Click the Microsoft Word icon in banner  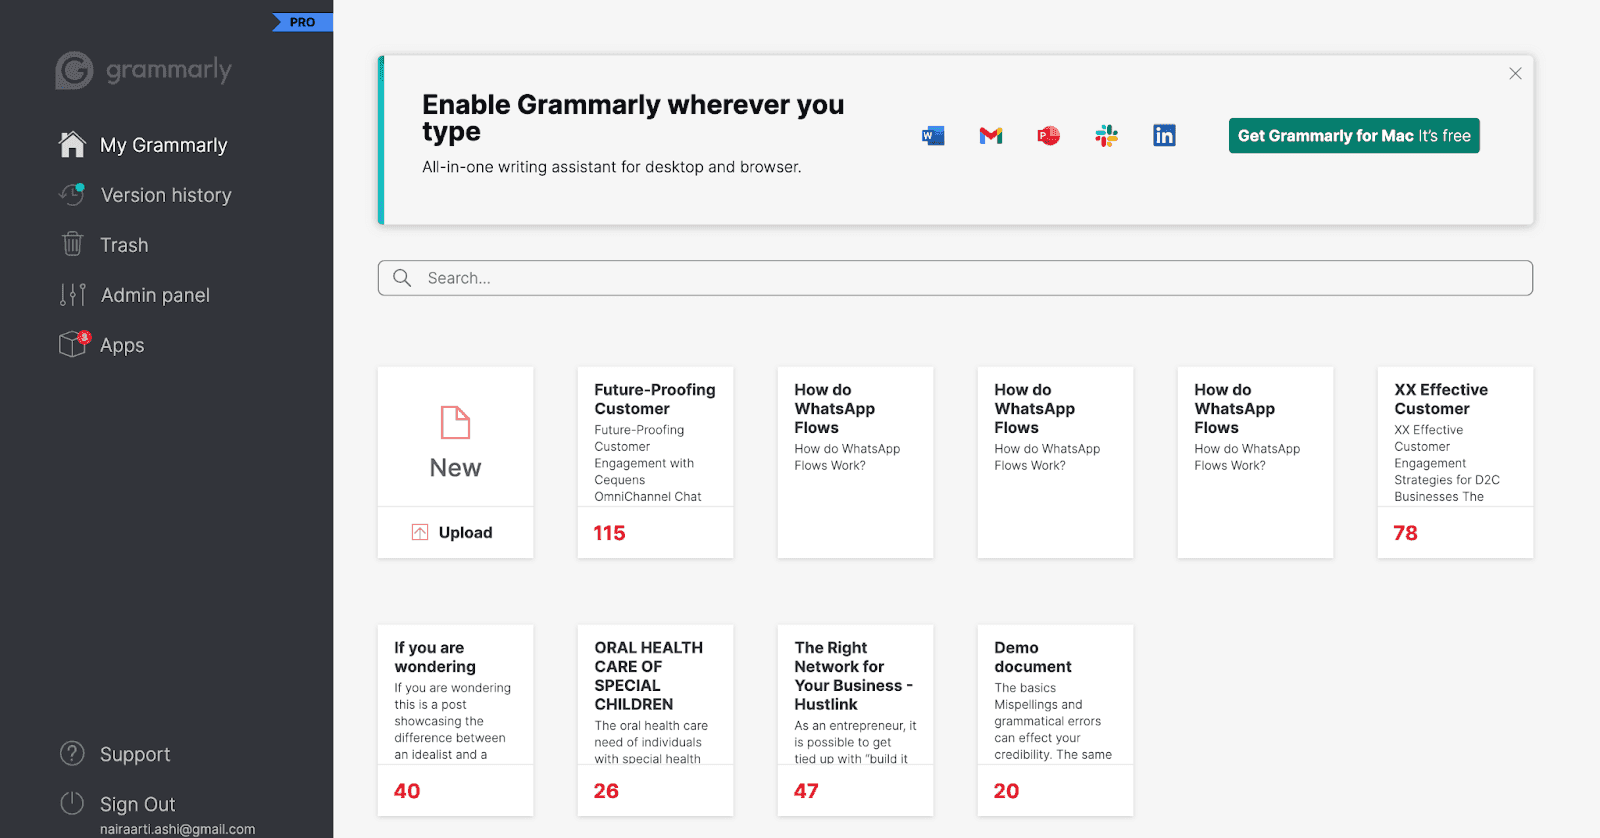coord(933,136)
